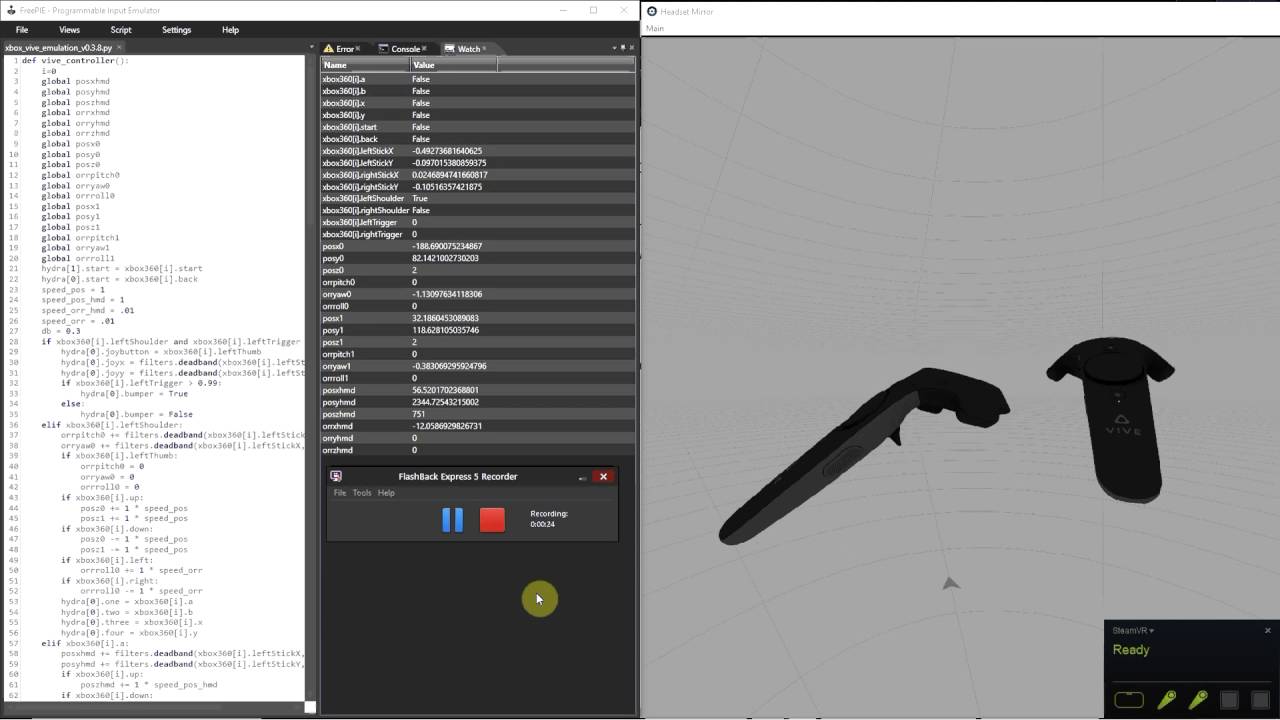The height and width of the screenshot is (720, 1280).
Task: Open the Tools menu in FlashBack recorder
Action: click(x=362, y=493)
